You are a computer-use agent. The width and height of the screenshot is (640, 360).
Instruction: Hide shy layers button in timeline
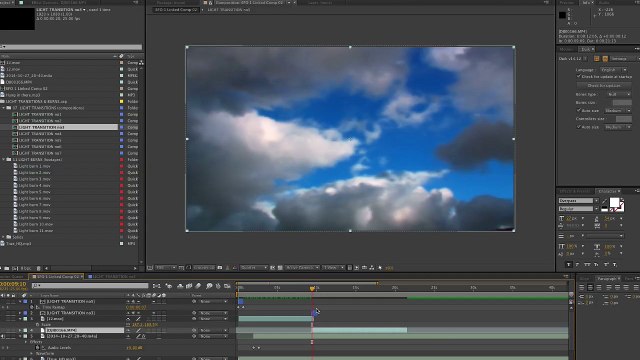(x=180, y=286)
